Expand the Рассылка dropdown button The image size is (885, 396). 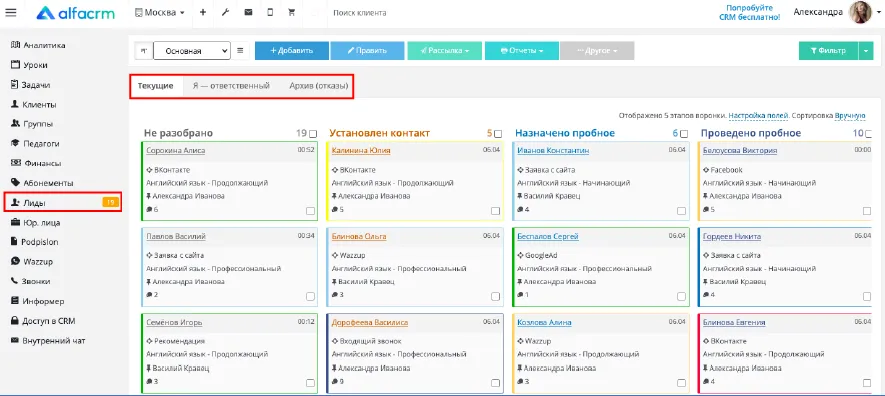click(x=445, y=51)
